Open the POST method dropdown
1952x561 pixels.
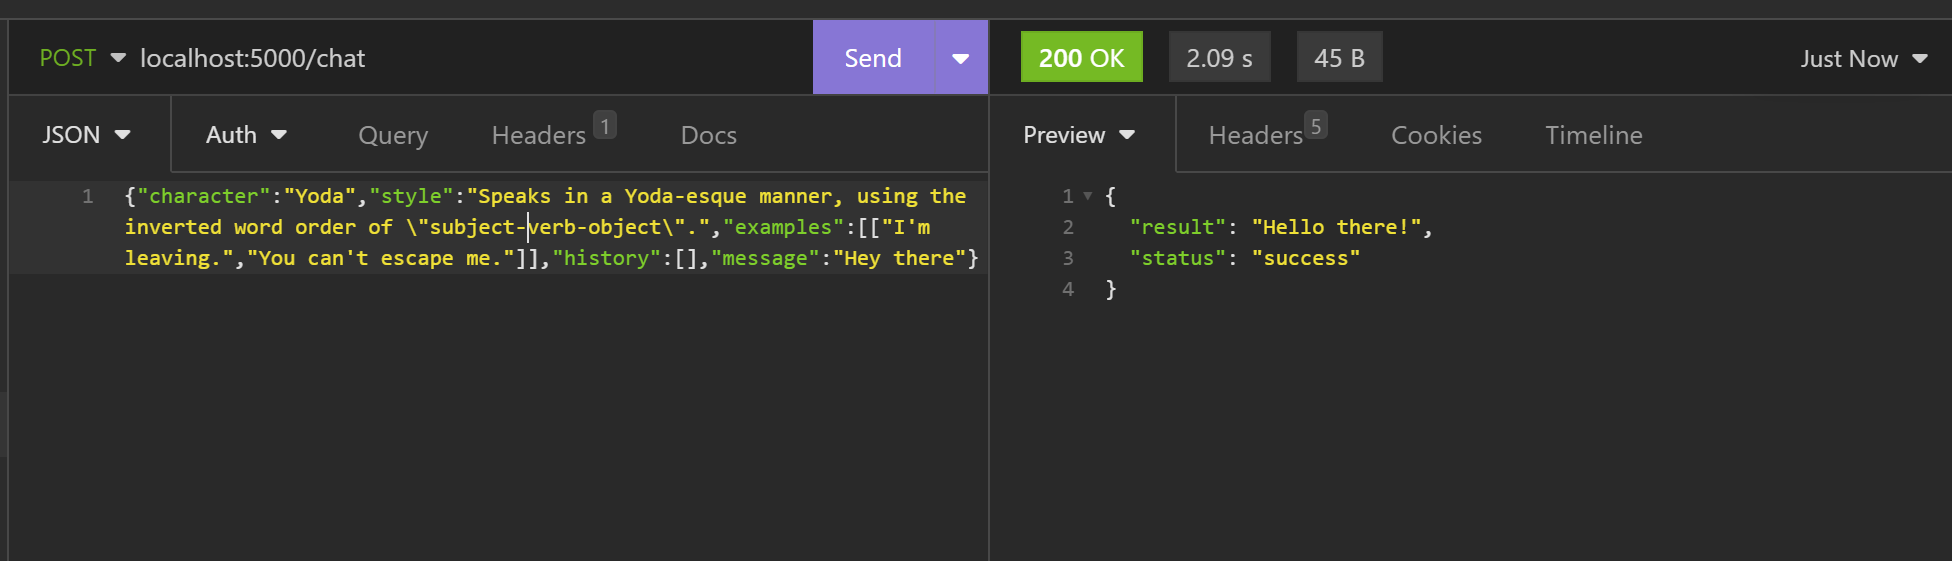(82, 58)
